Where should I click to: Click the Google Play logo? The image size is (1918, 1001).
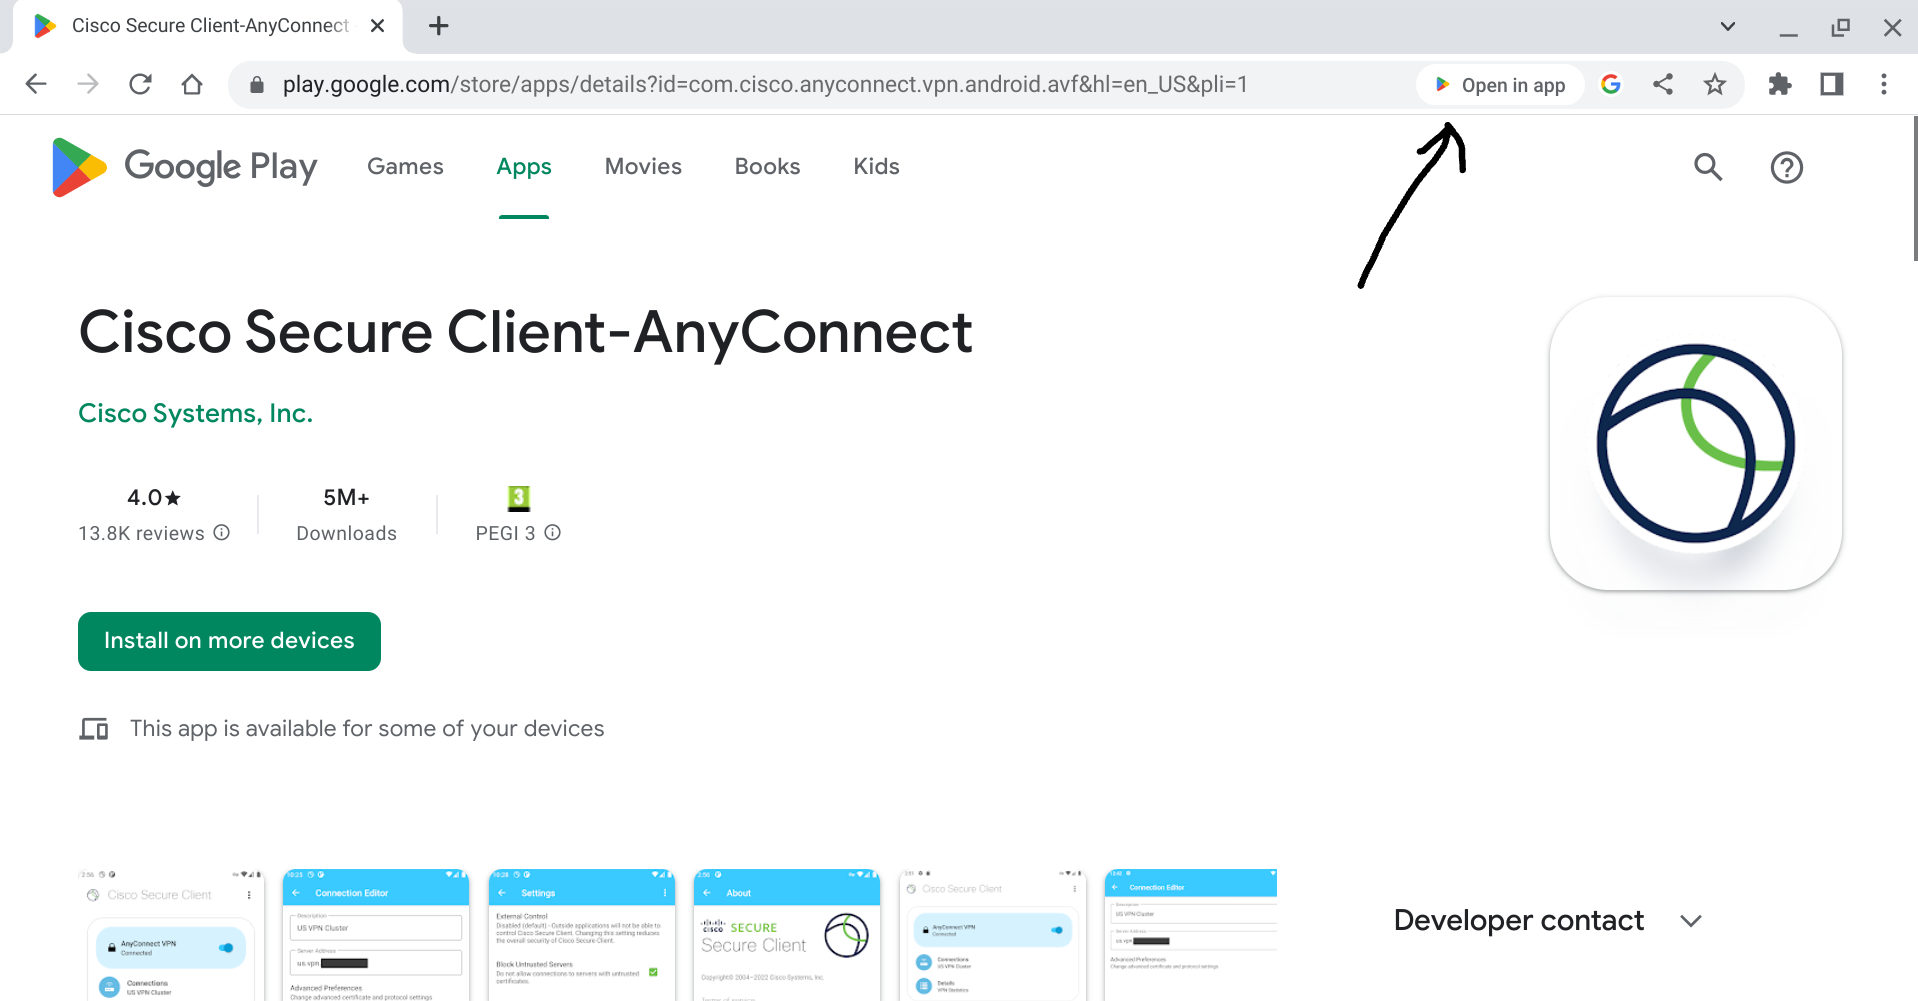pyautogui.click(x=184, y=167)
